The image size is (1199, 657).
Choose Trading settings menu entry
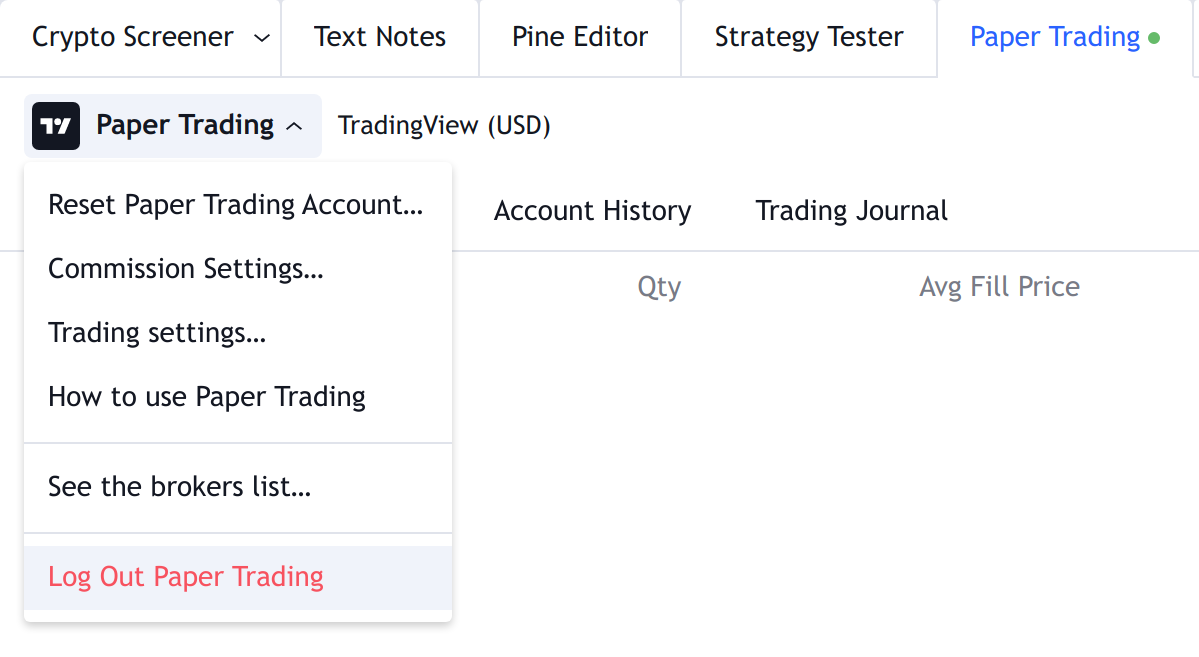(238, 333)
